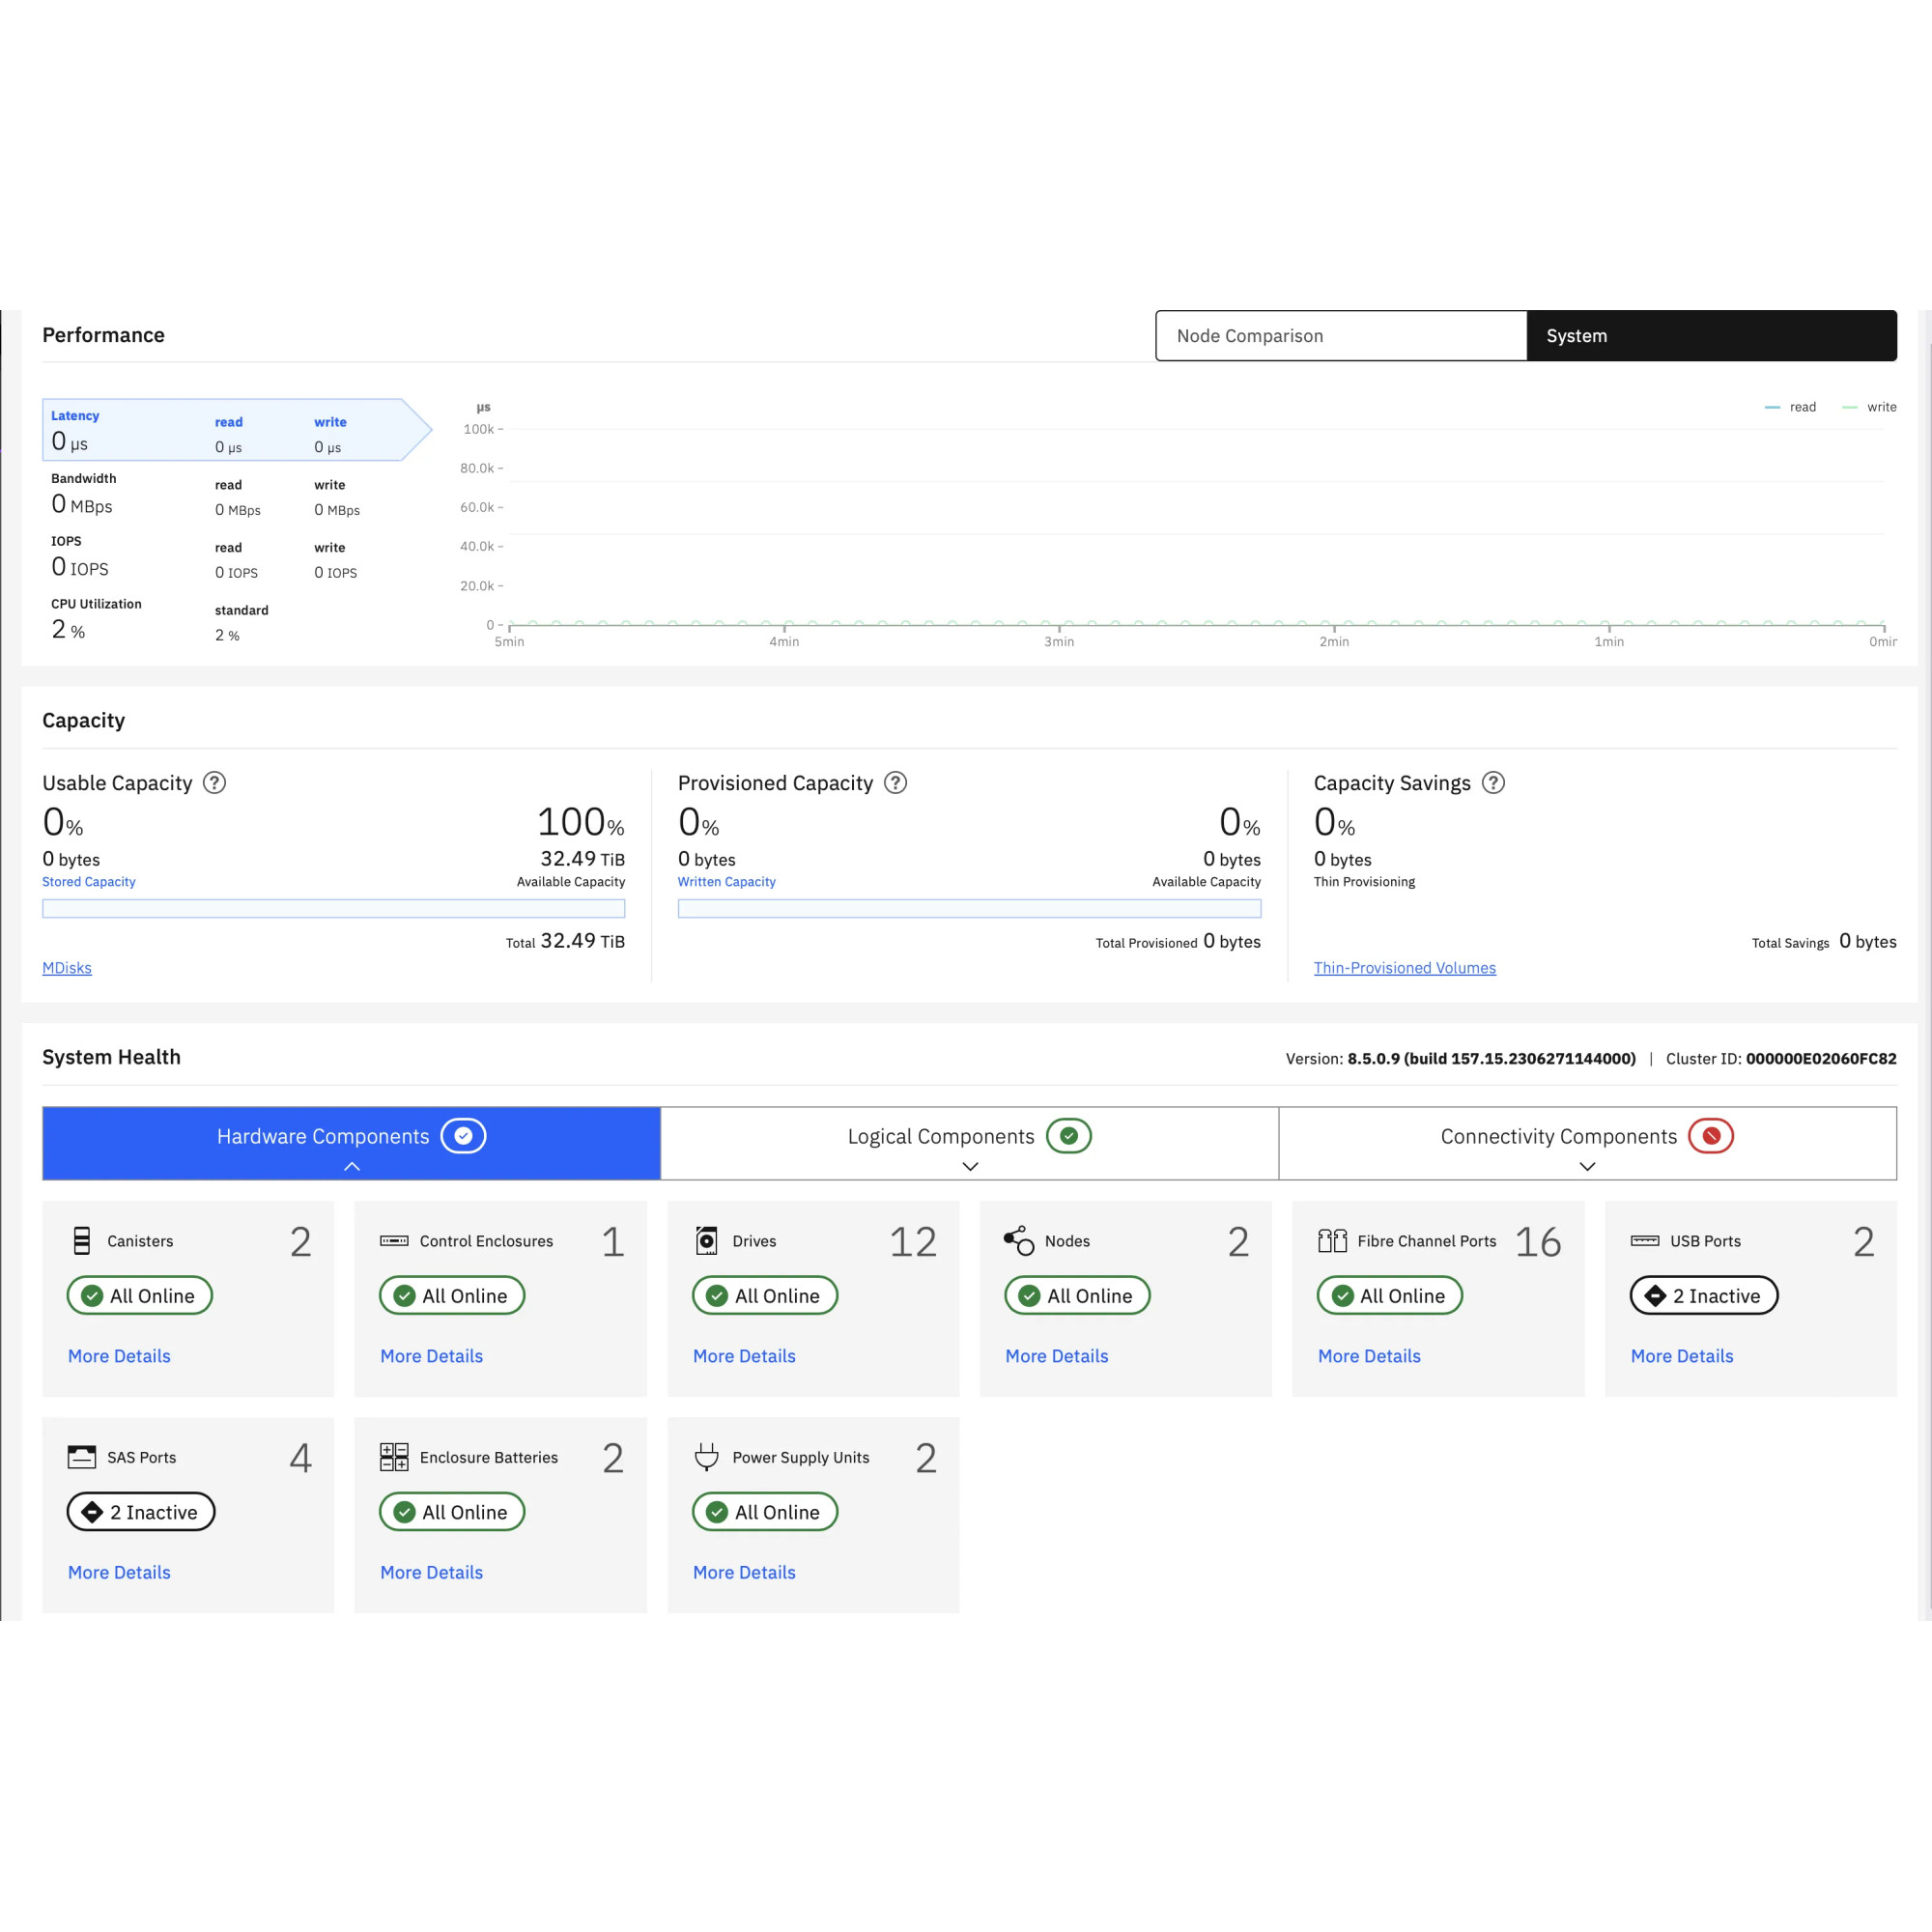
Task: Expand Connectivity Components chevron
Action: tap(1586, 1166)
